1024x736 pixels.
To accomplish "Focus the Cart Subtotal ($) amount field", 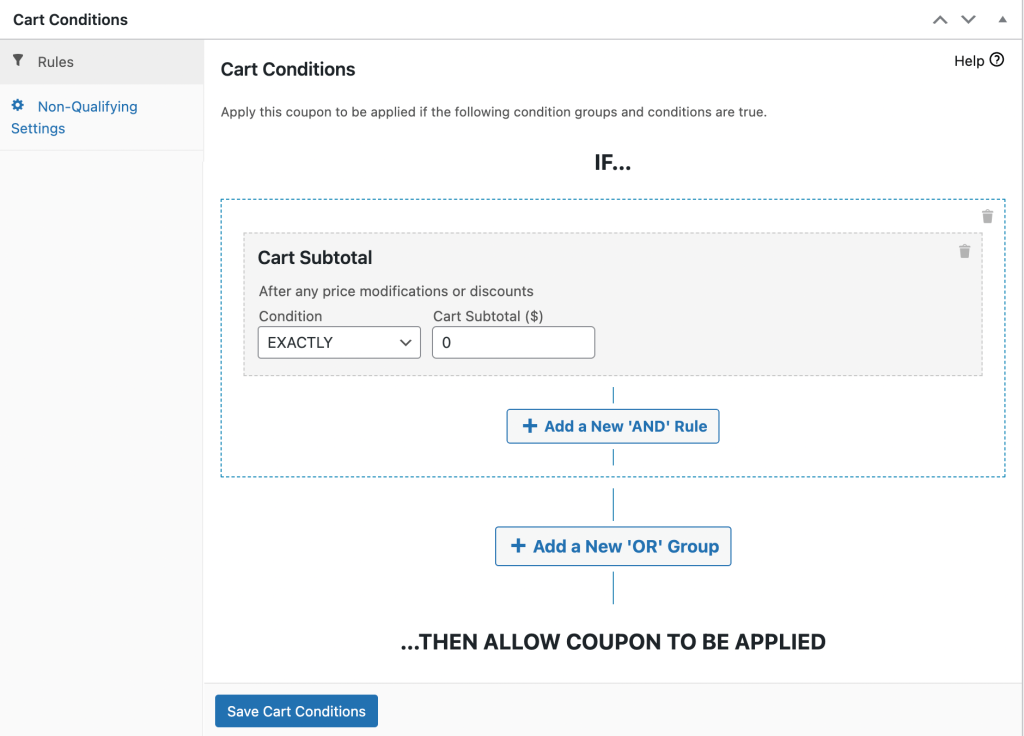I will point(513,342).
